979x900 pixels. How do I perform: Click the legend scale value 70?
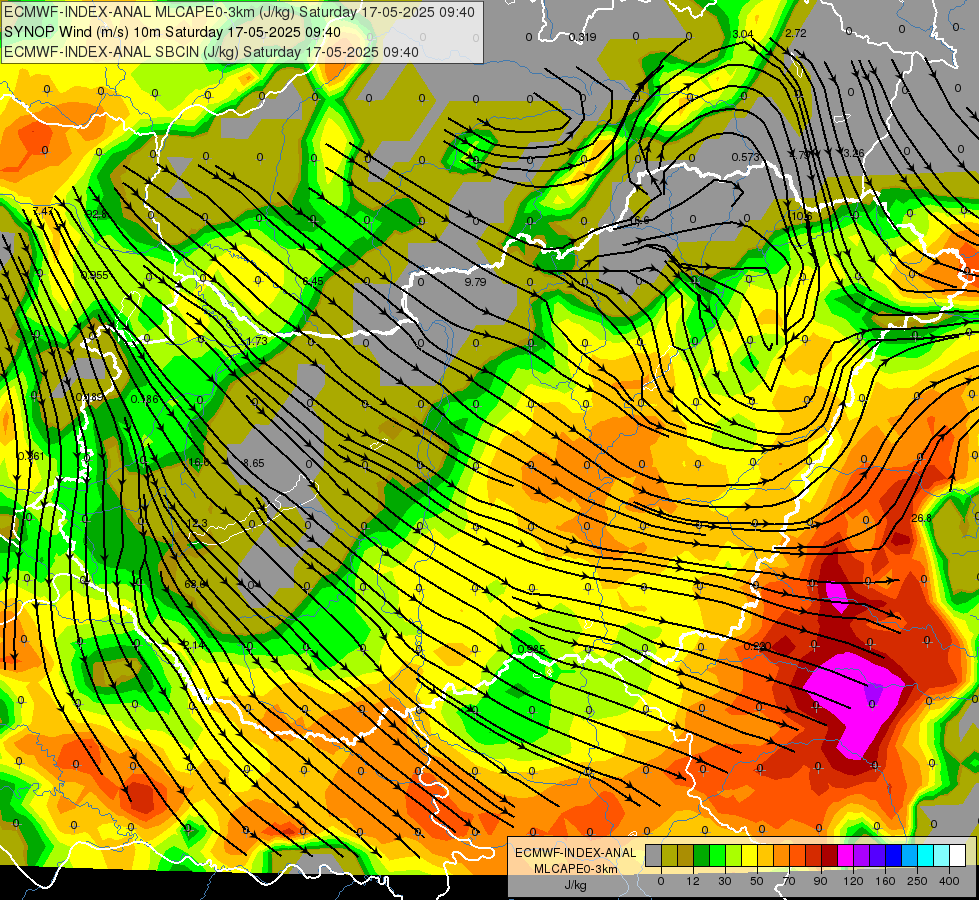click(x=789, y=881)
